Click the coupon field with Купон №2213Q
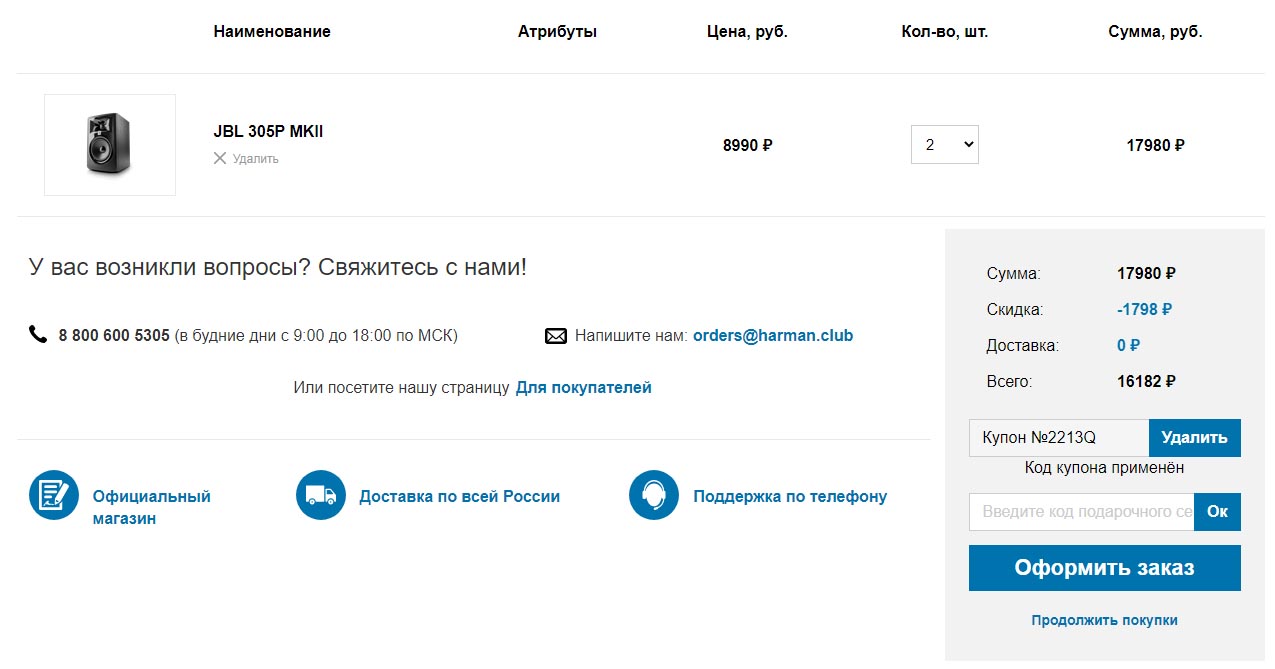This screenshot has height=669, width=1275. 1059,438
